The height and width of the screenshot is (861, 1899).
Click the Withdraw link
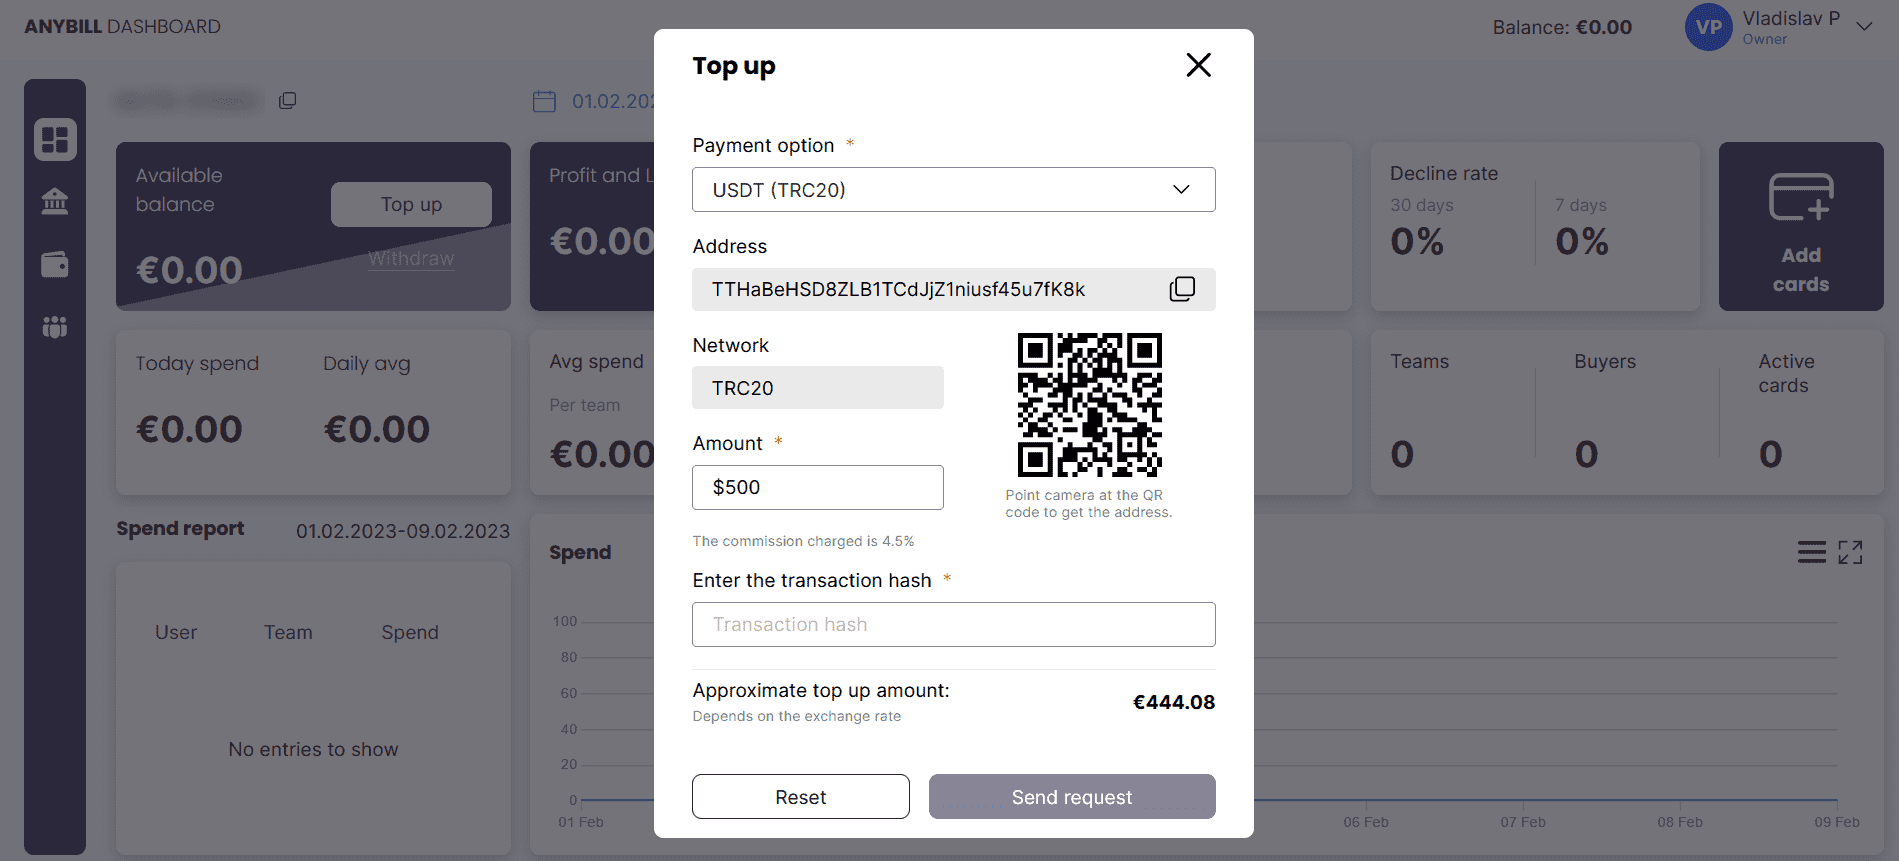click(x=411, y=259)
